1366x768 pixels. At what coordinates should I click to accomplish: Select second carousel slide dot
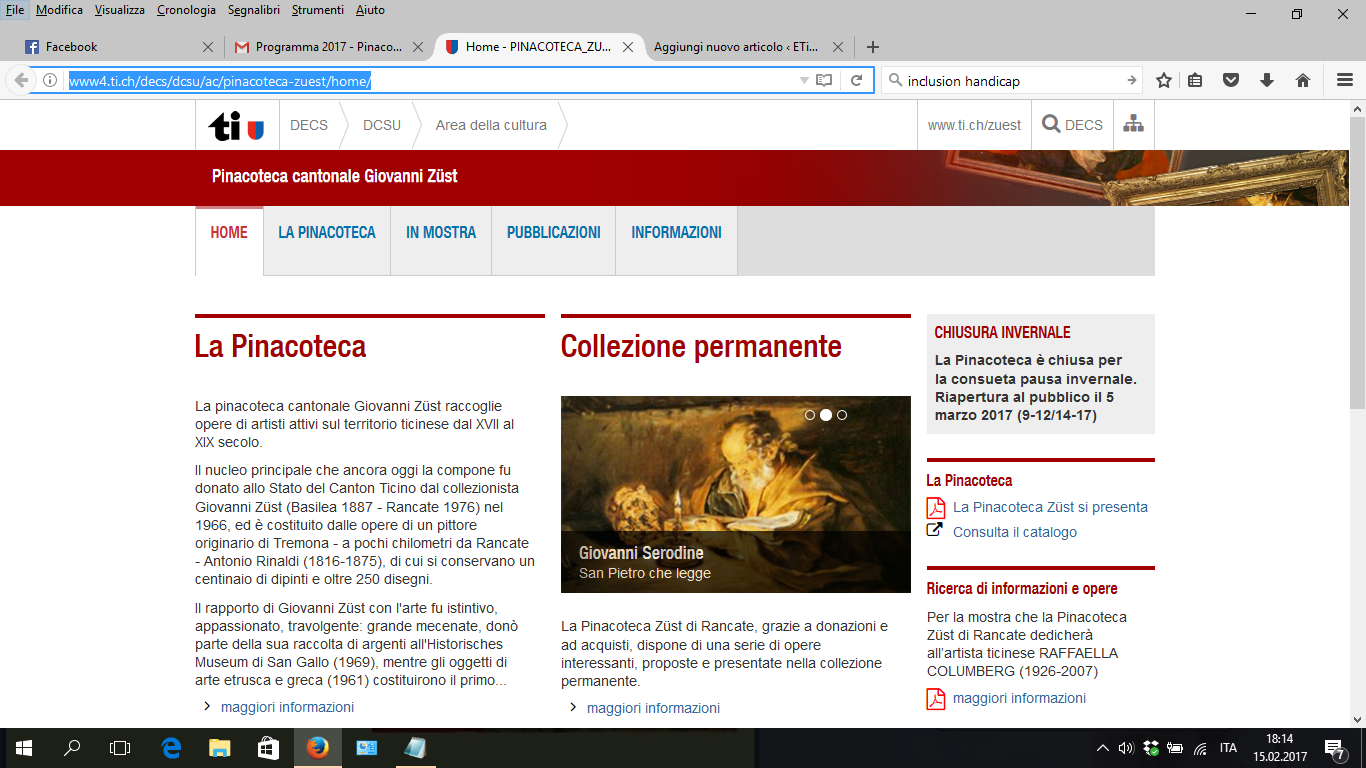[x=826, y=415]
